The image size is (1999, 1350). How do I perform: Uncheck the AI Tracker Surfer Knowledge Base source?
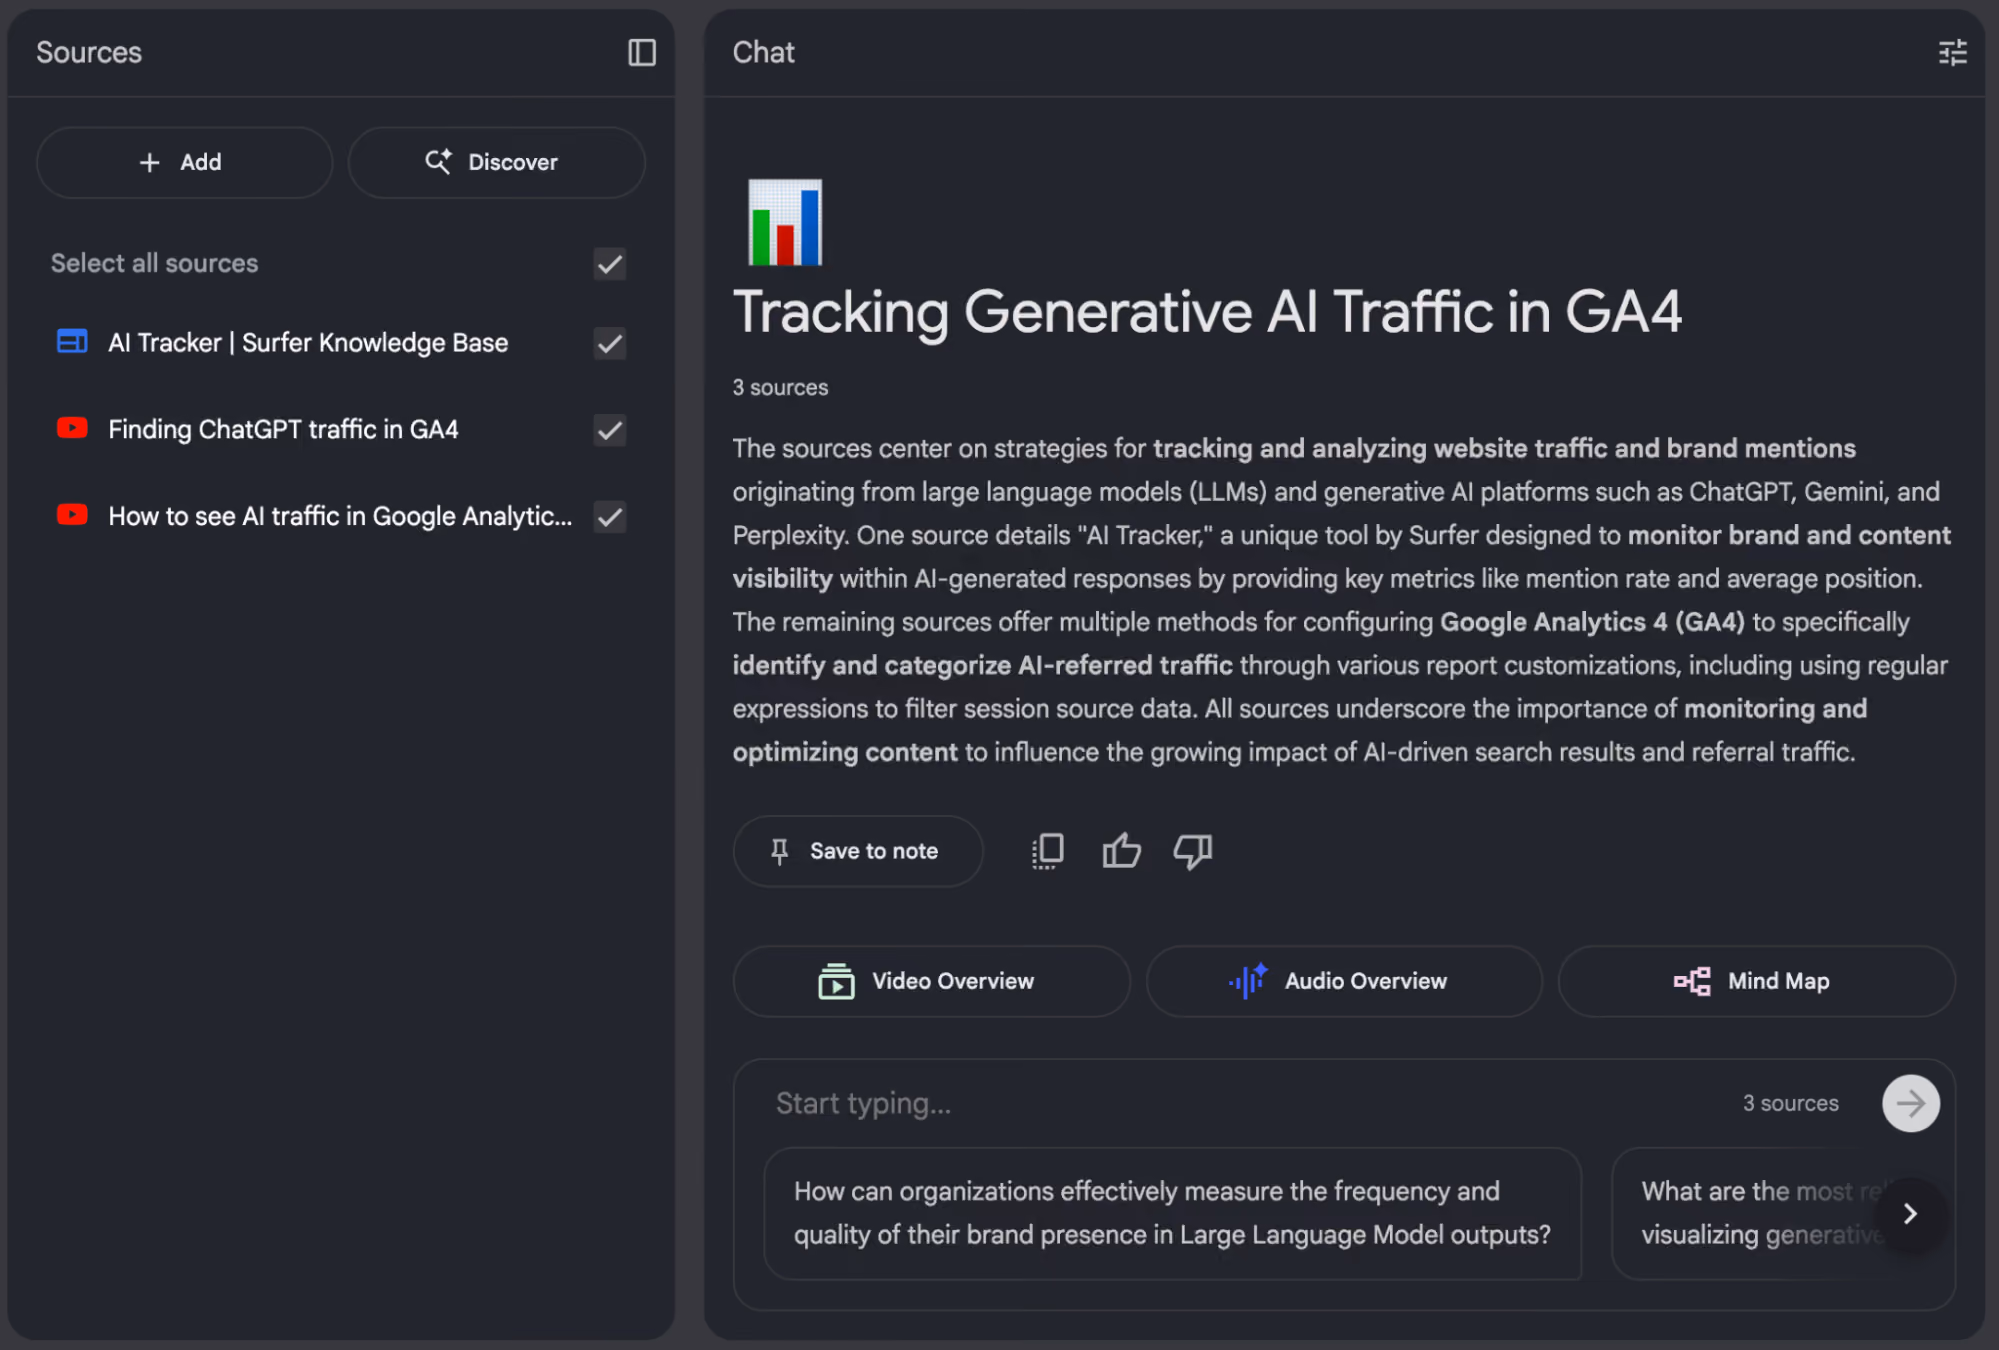[610, 343]
